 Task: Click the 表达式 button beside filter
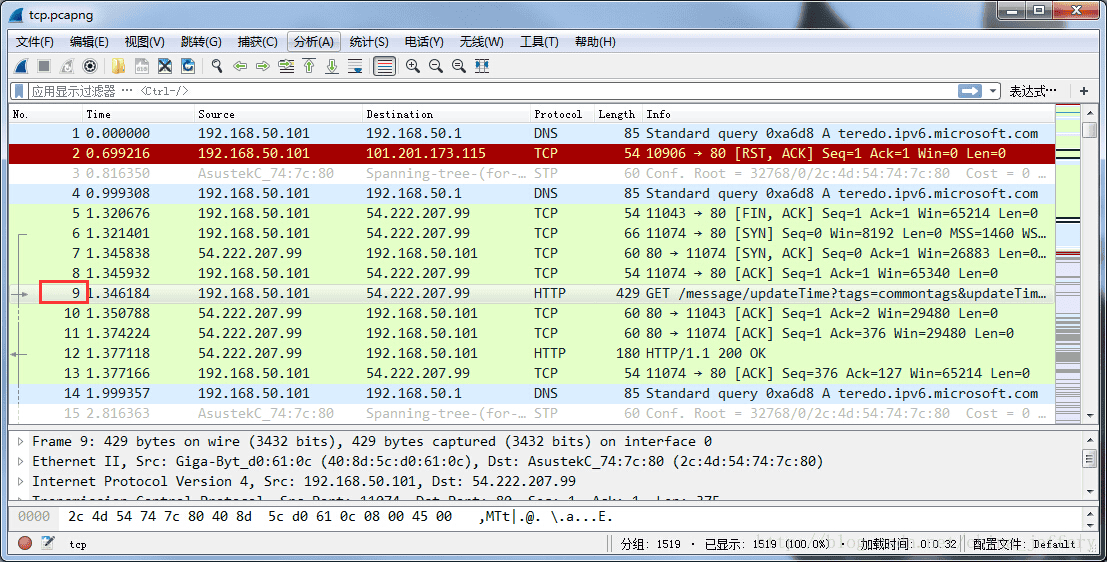[x=1032, y=91]
